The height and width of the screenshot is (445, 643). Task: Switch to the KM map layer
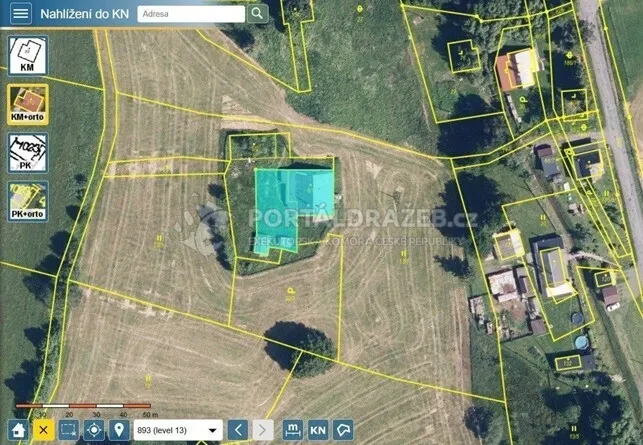tap(27, 55)
